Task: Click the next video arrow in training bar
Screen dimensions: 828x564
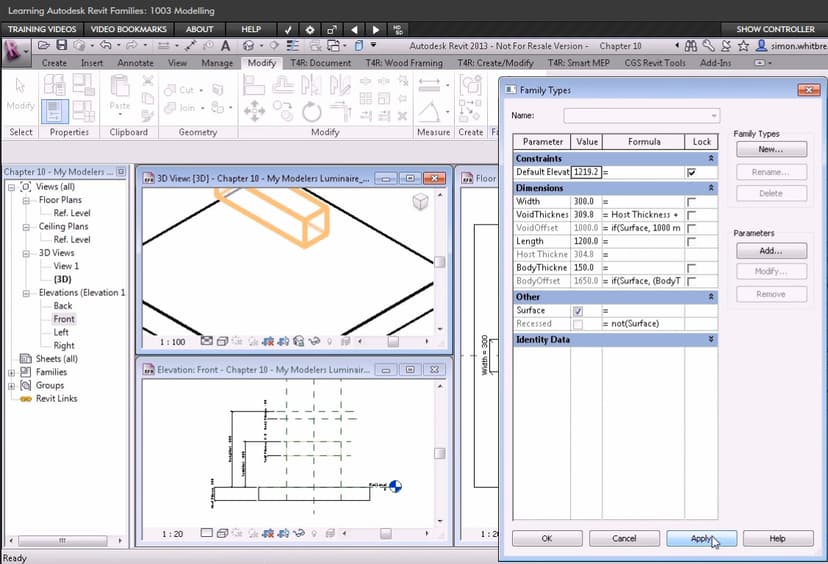Action: pyautogui.click(x=375, y=30)
